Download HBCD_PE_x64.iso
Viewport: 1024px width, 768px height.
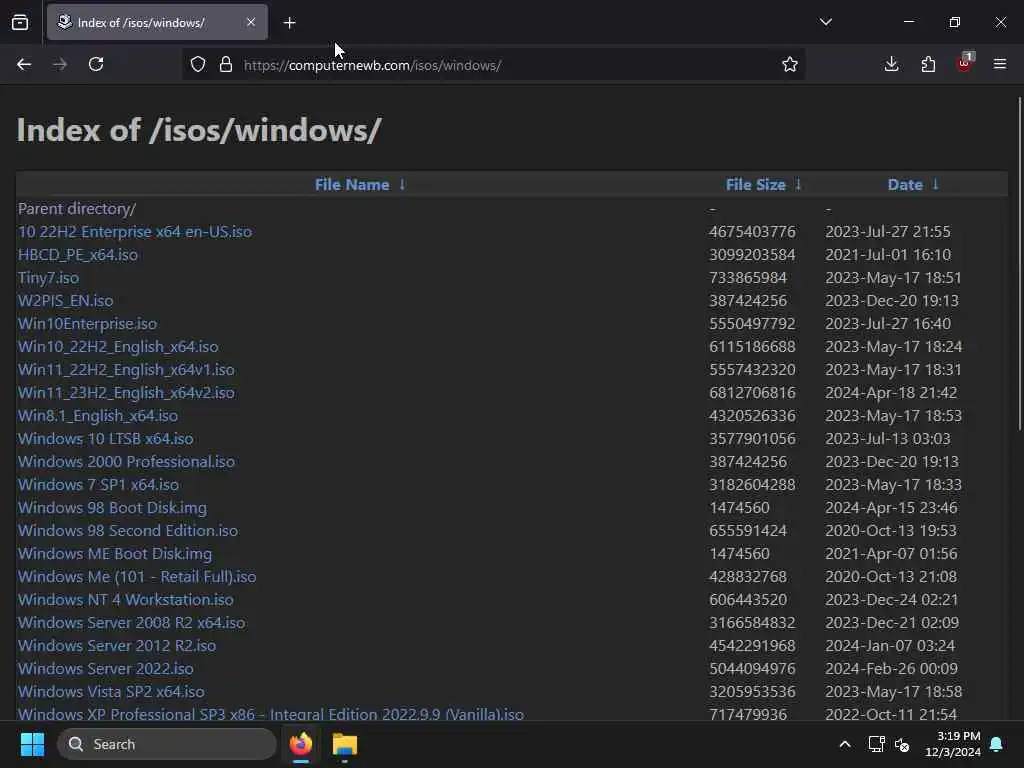78,255
